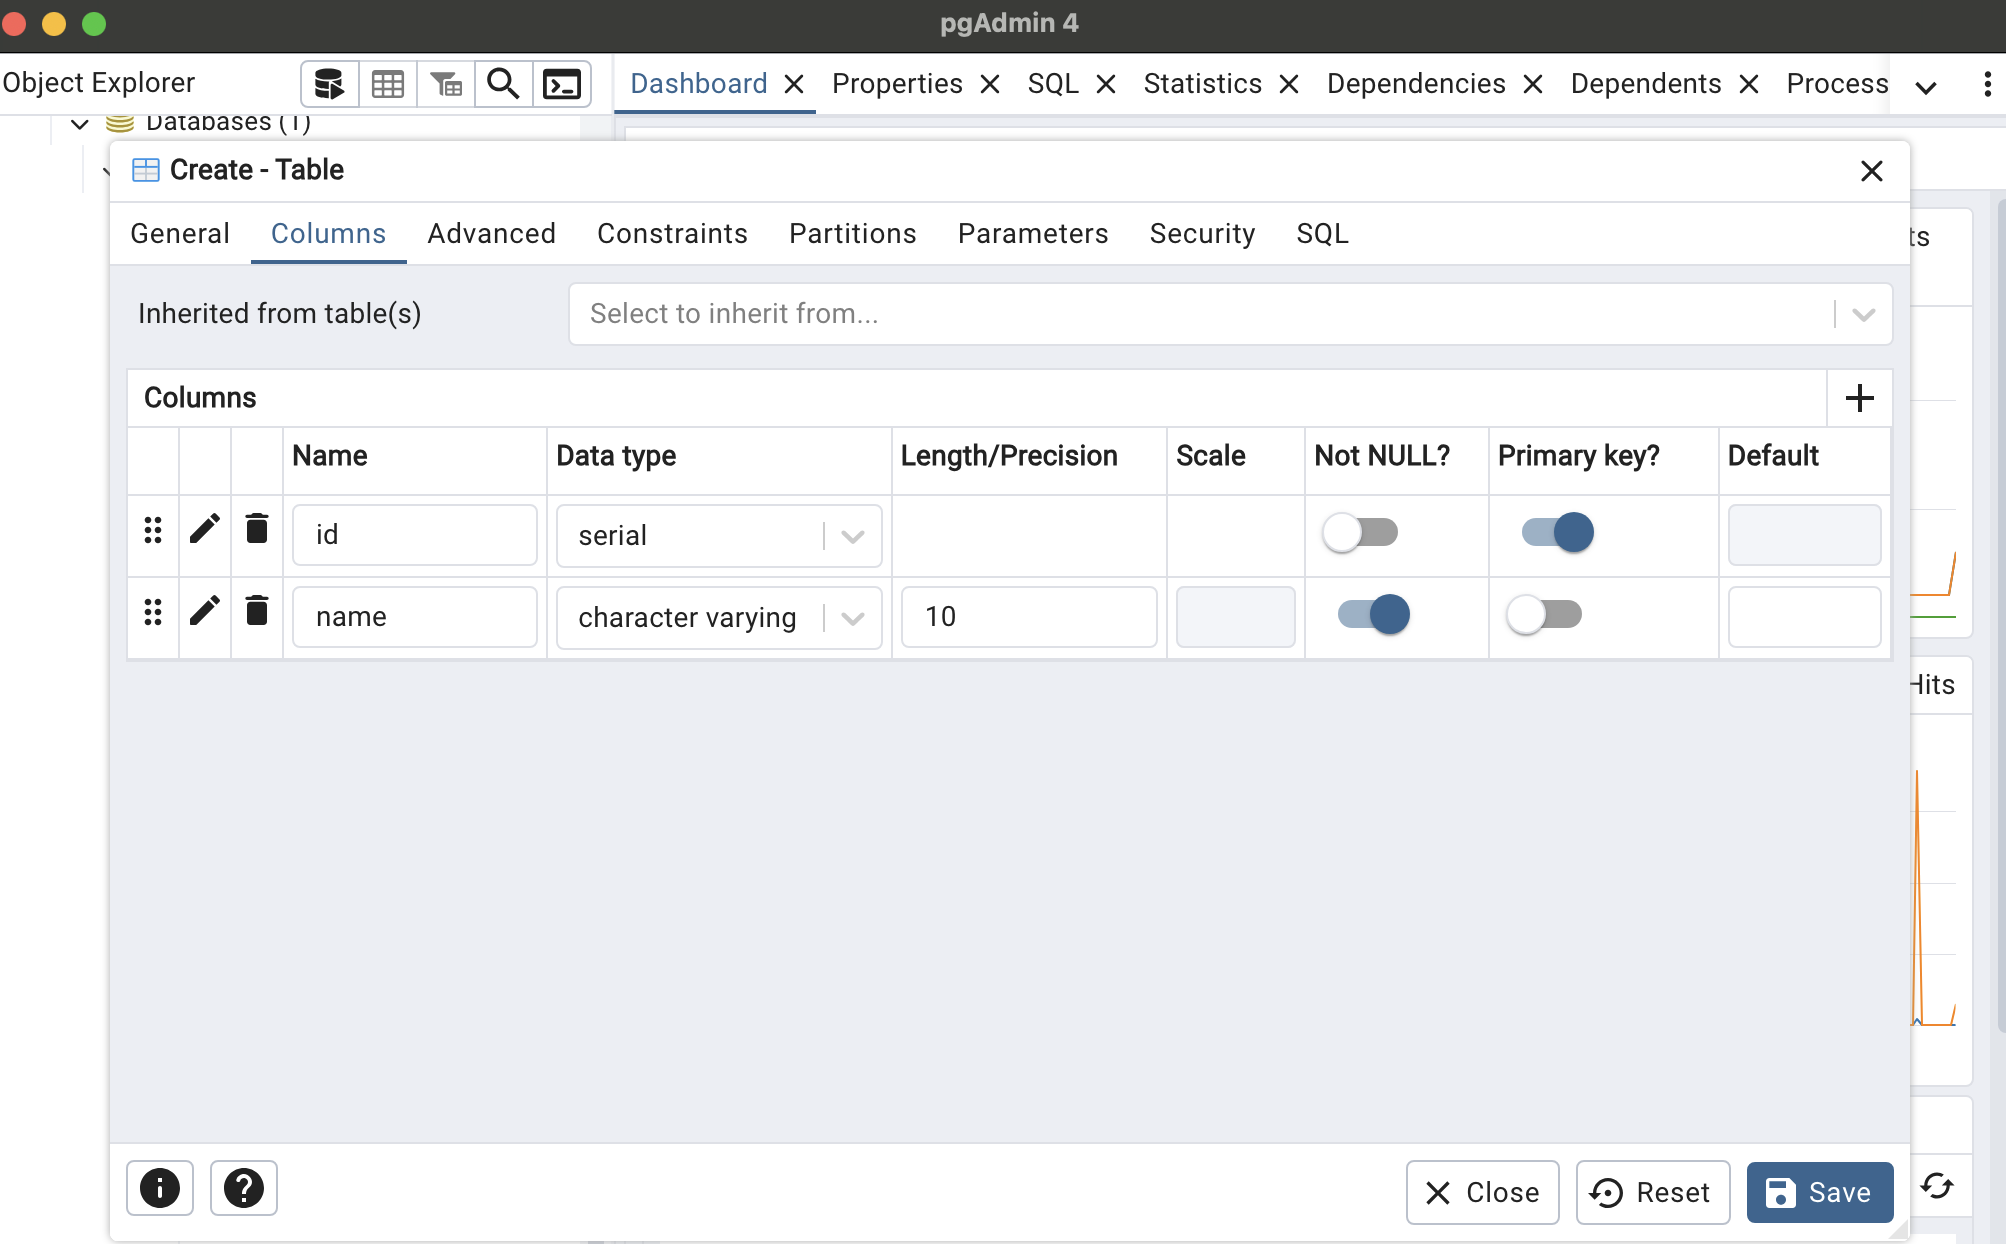Edit the id row with pencil icon

[205, 530]
